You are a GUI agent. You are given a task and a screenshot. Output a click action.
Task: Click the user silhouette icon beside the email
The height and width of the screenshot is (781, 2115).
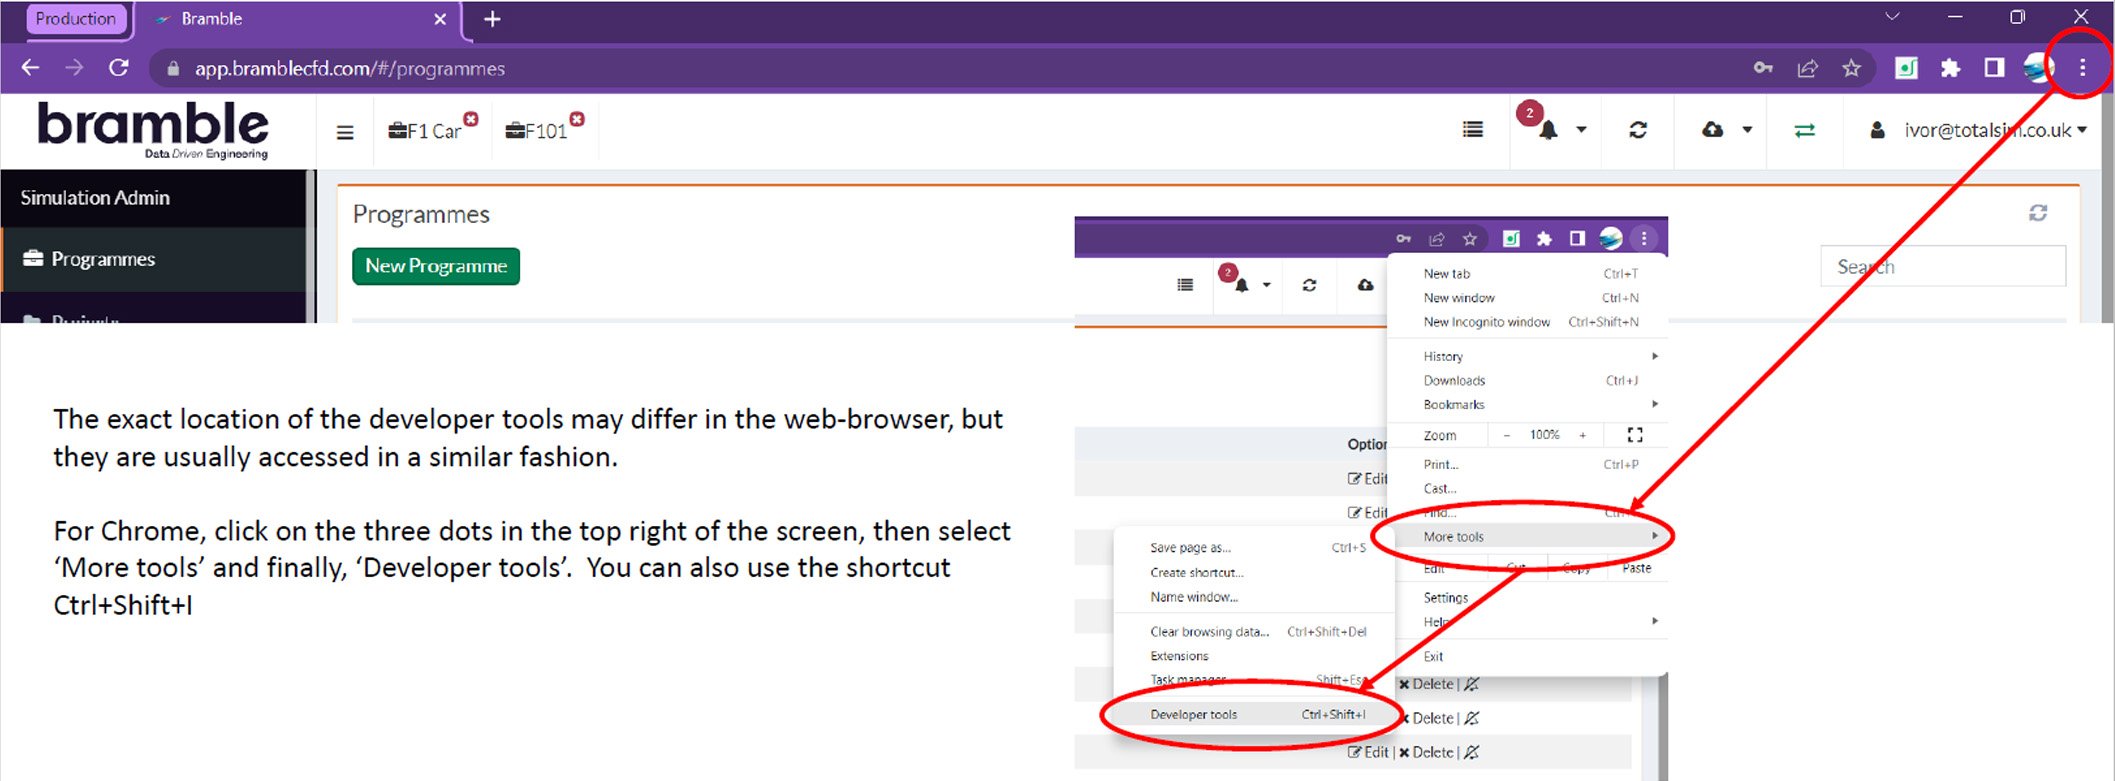pos(1878,130)
